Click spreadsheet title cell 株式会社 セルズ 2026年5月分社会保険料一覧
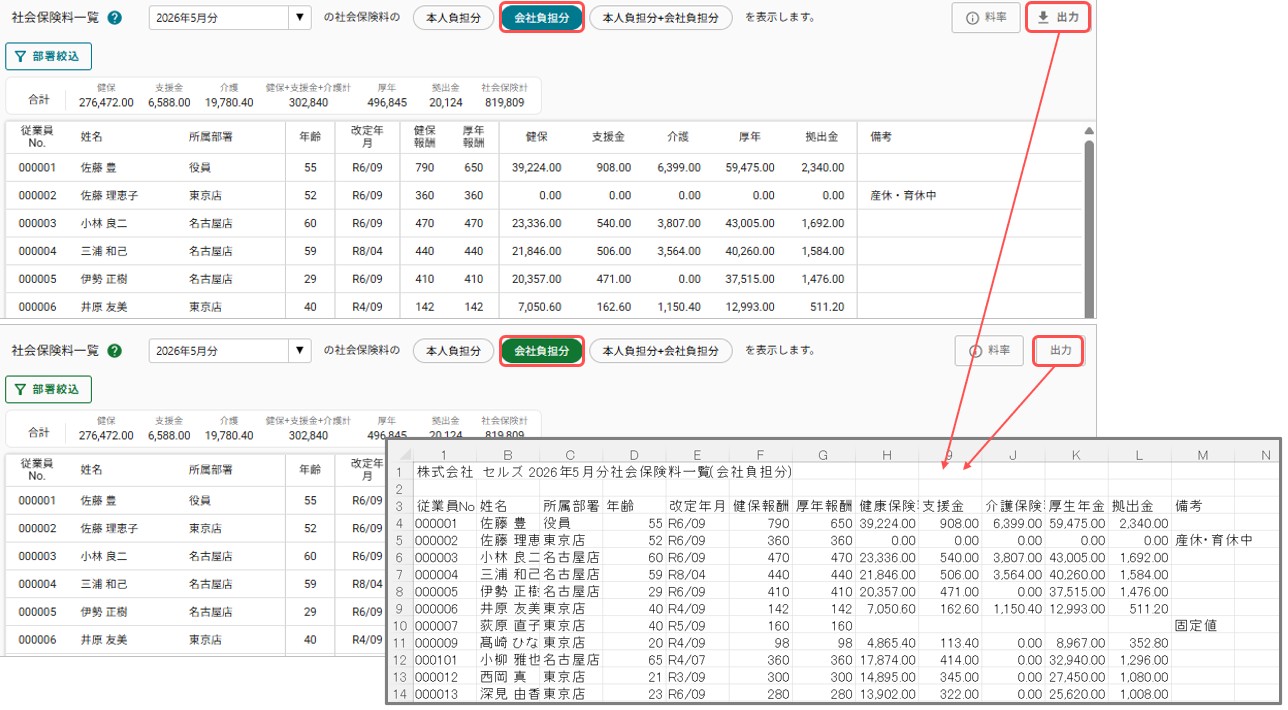 coord(605,471)
